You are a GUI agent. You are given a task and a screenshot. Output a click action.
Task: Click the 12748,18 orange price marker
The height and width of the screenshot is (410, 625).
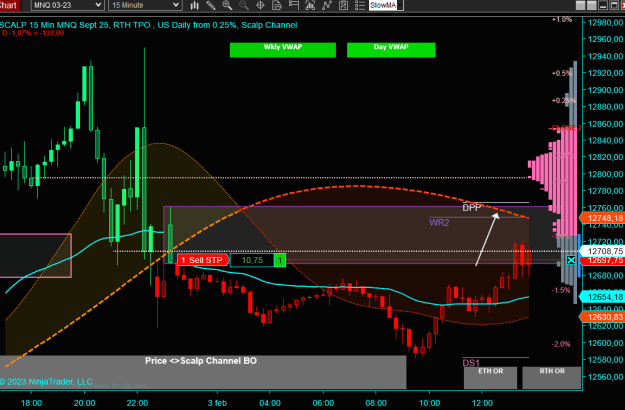click(x=601, y=218)
